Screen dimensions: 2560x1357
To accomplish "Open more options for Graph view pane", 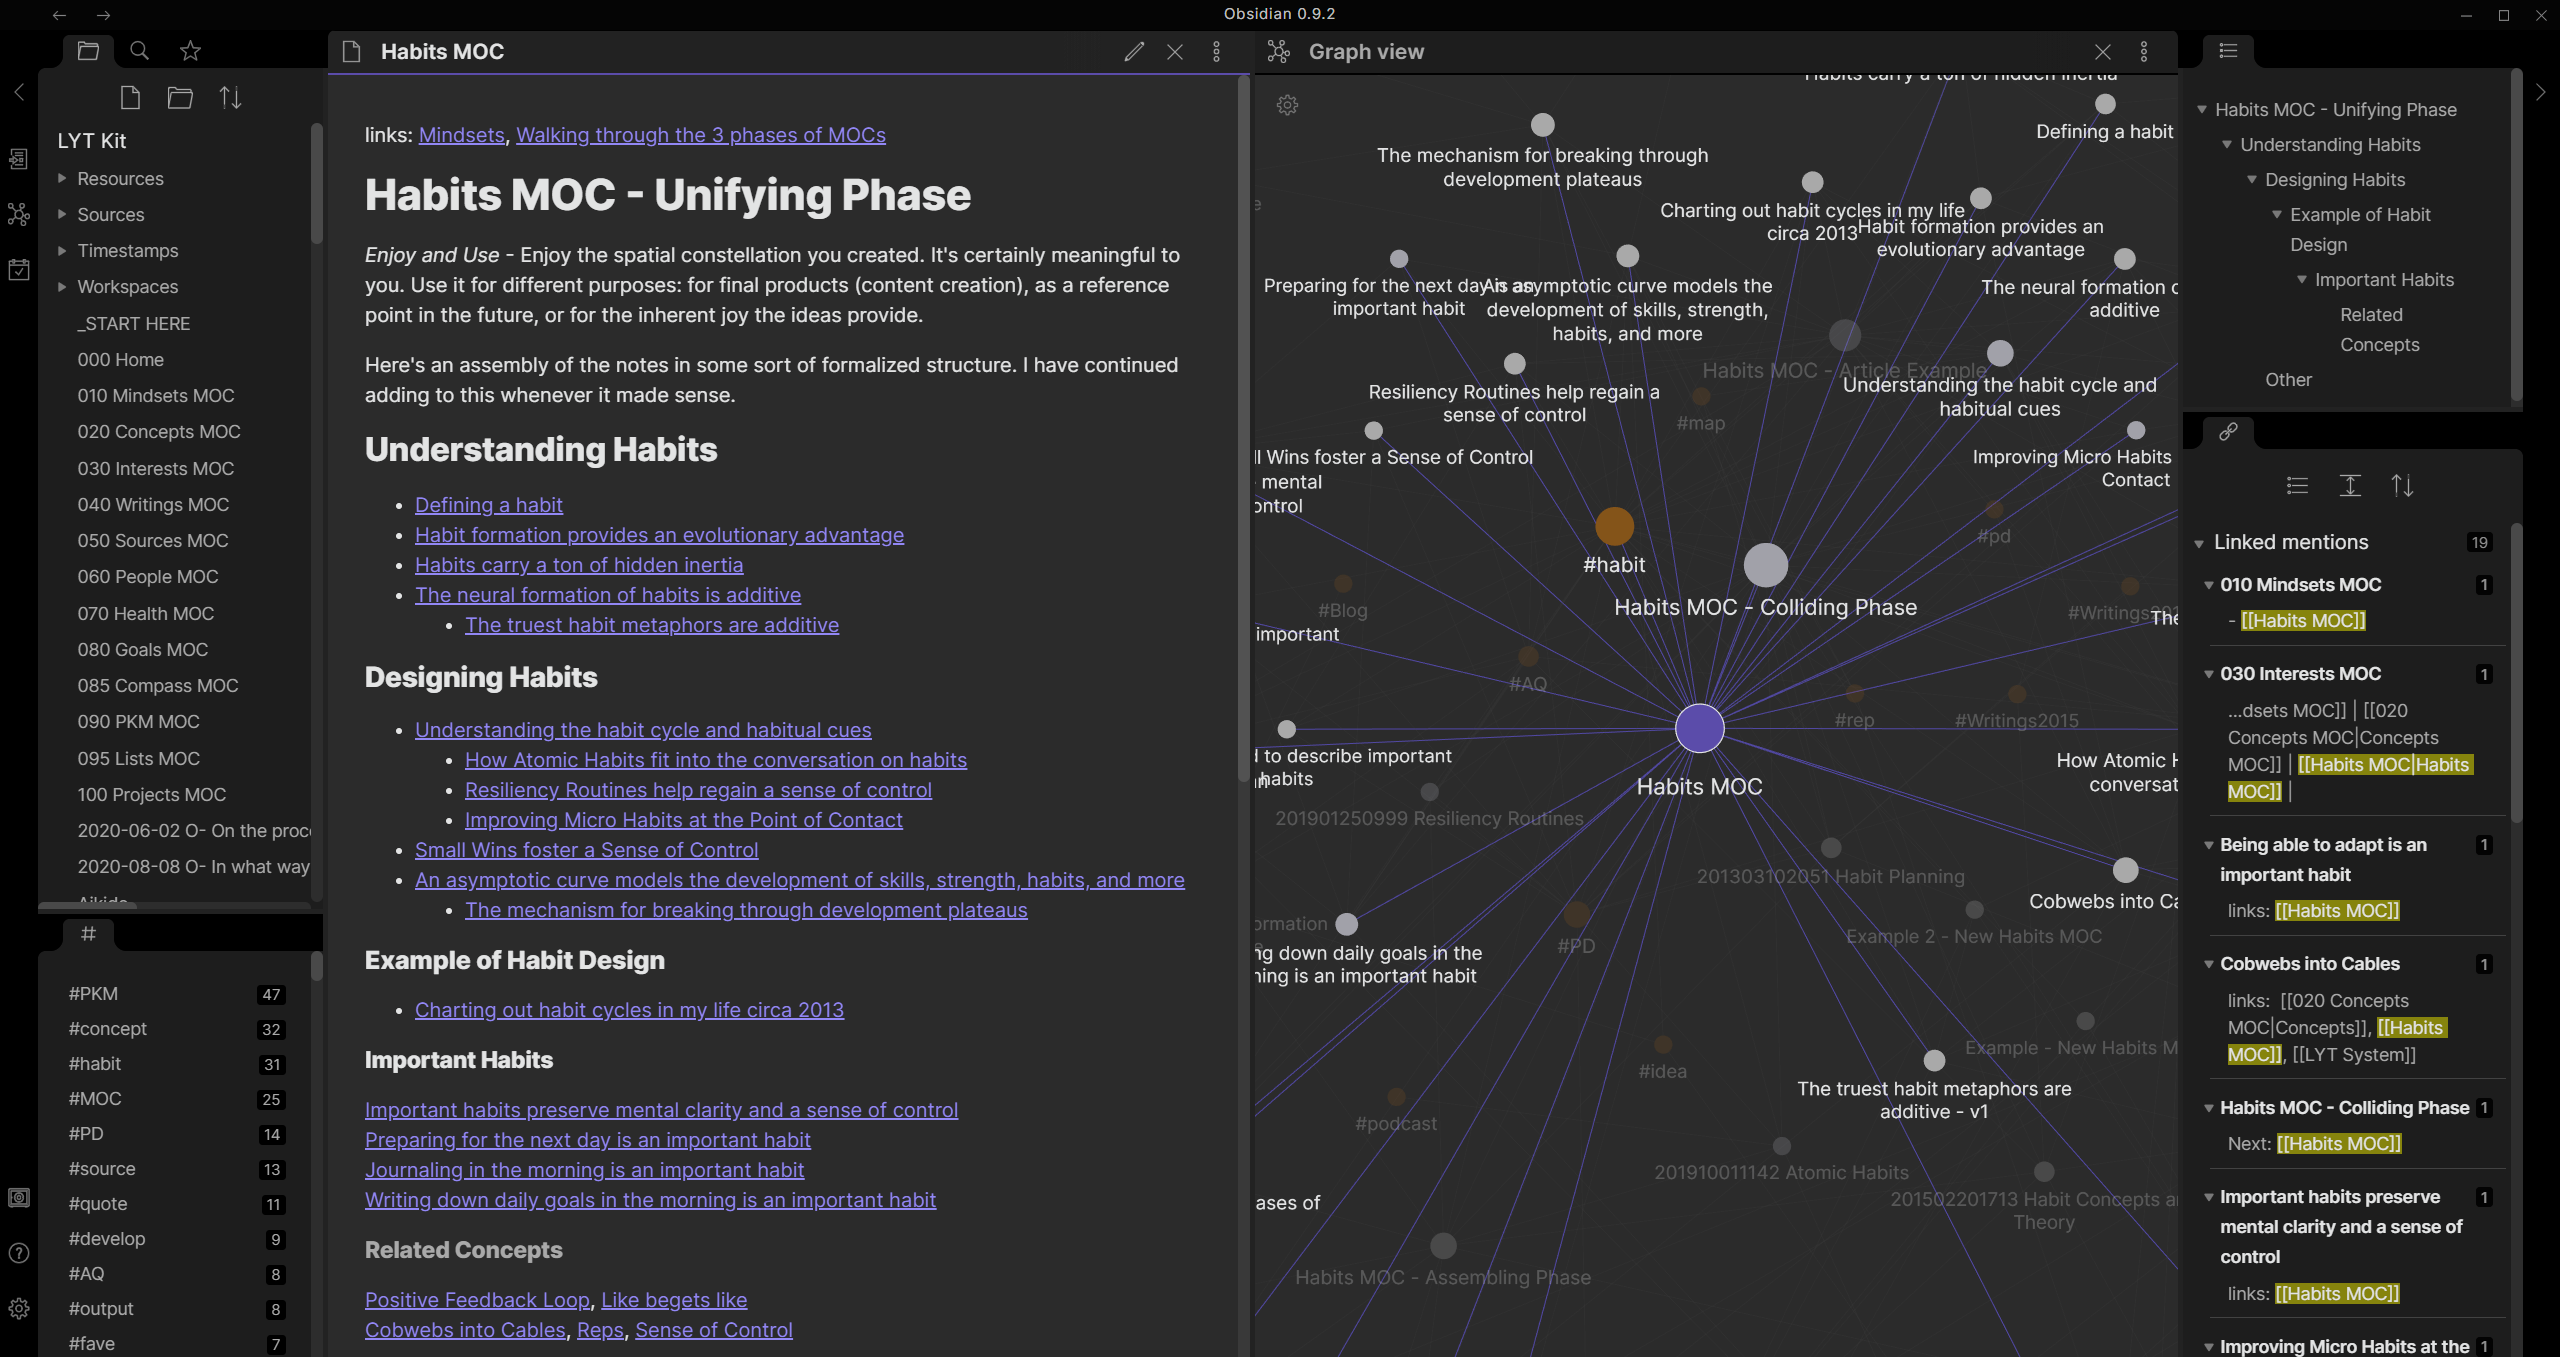I will [2144, 52].
